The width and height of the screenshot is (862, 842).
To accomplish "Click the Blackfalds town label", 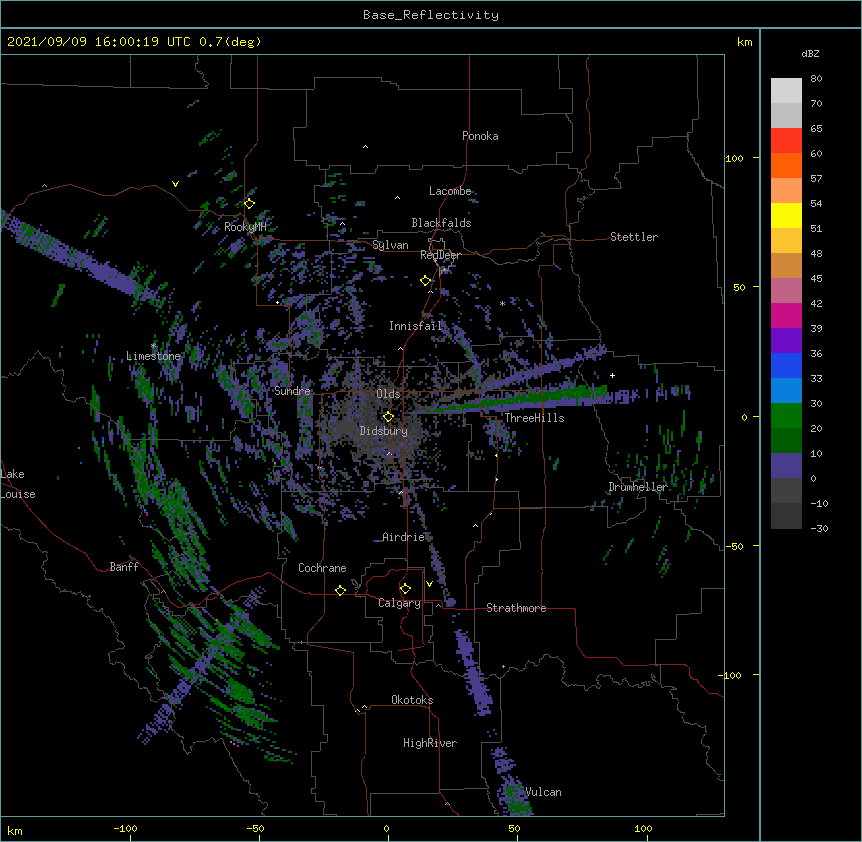I will [441, 223].
